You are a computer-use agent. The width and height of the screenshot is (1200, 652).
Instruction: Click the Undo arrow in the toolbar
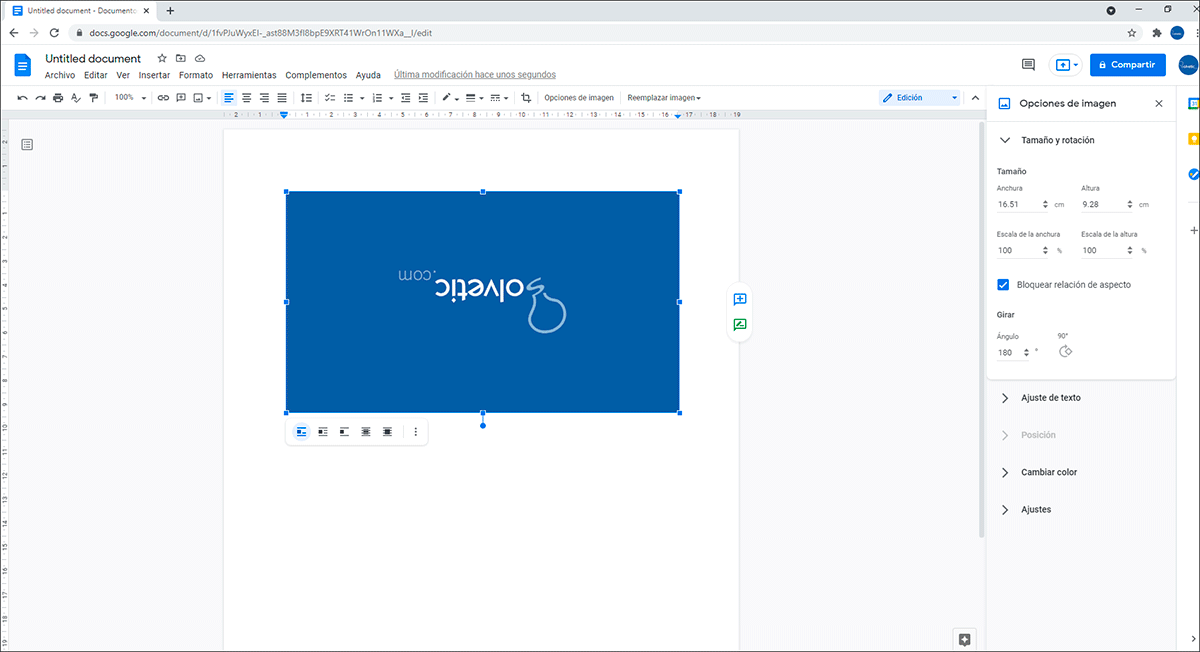23,98
